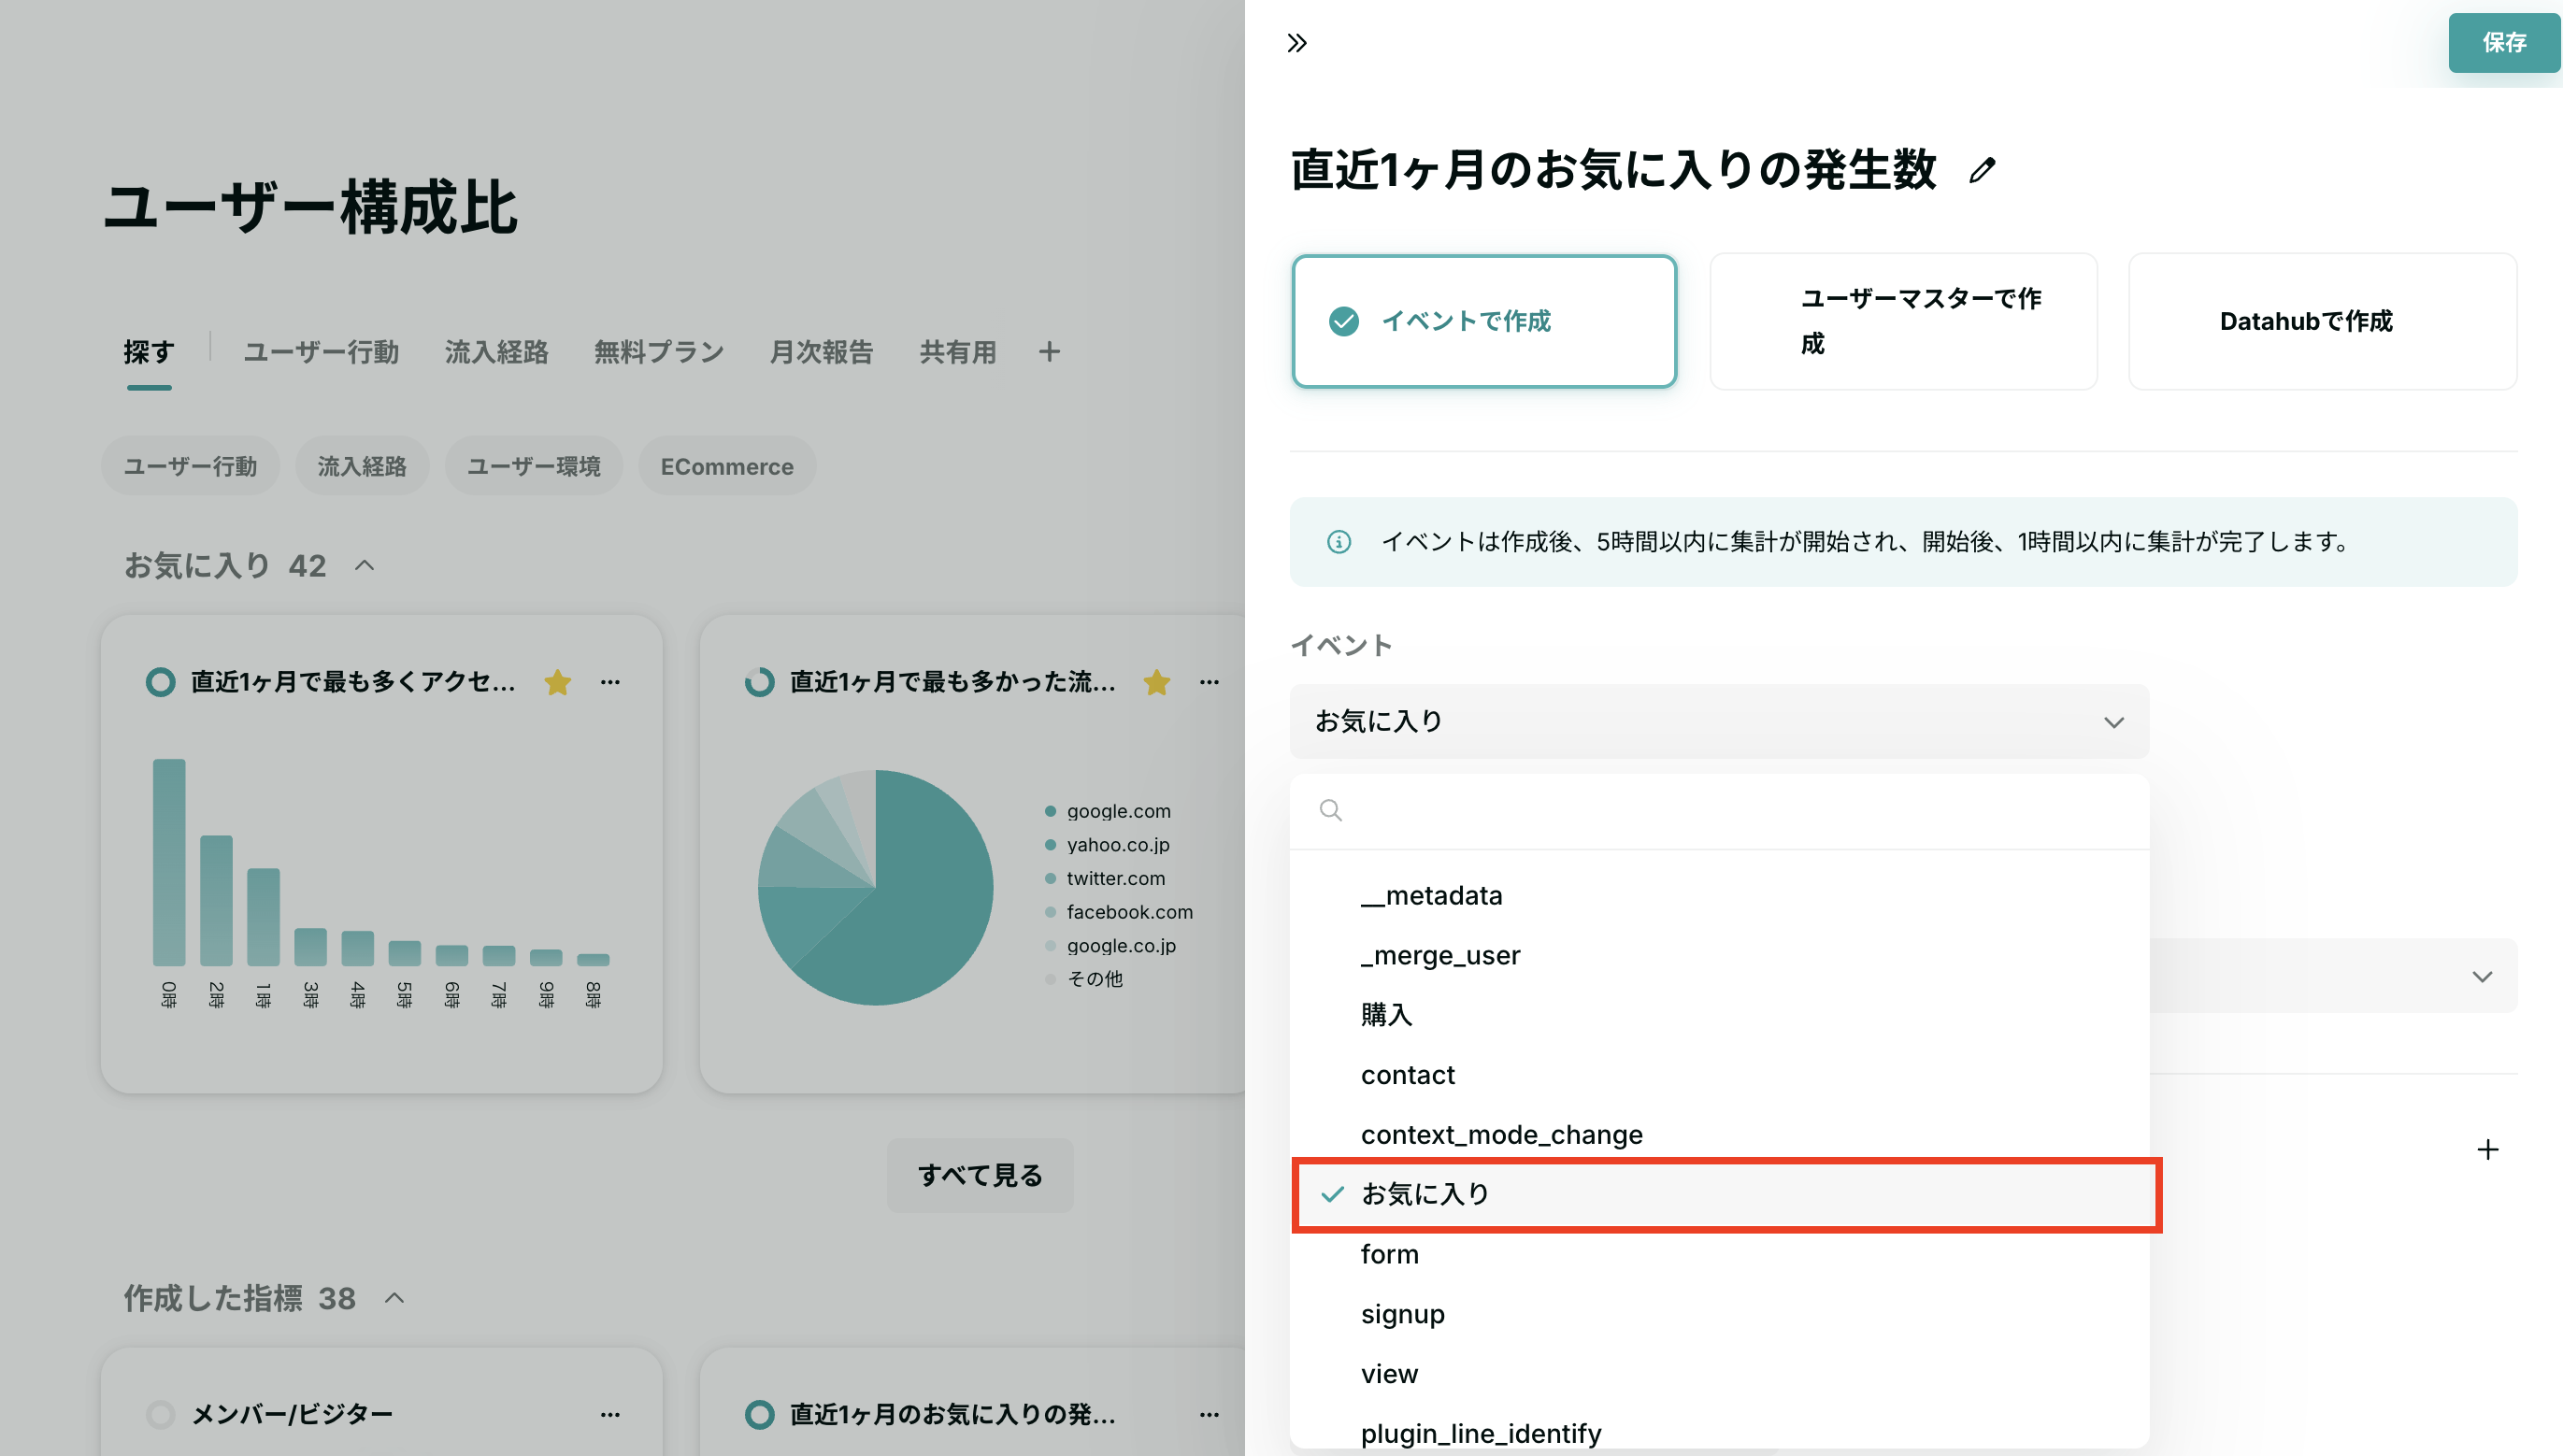
Task: Open more menu on 流入 pie chart card
Action: point(1209,682)
